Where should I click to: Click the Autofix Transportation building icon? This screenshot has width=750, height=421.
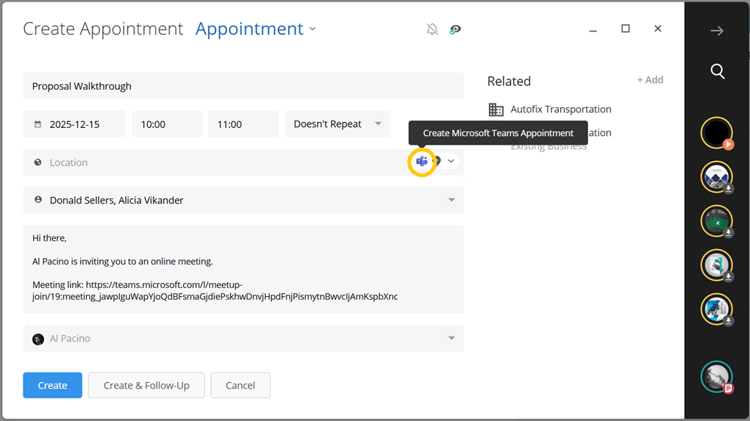pyautogui.click(x=496, y=109)
